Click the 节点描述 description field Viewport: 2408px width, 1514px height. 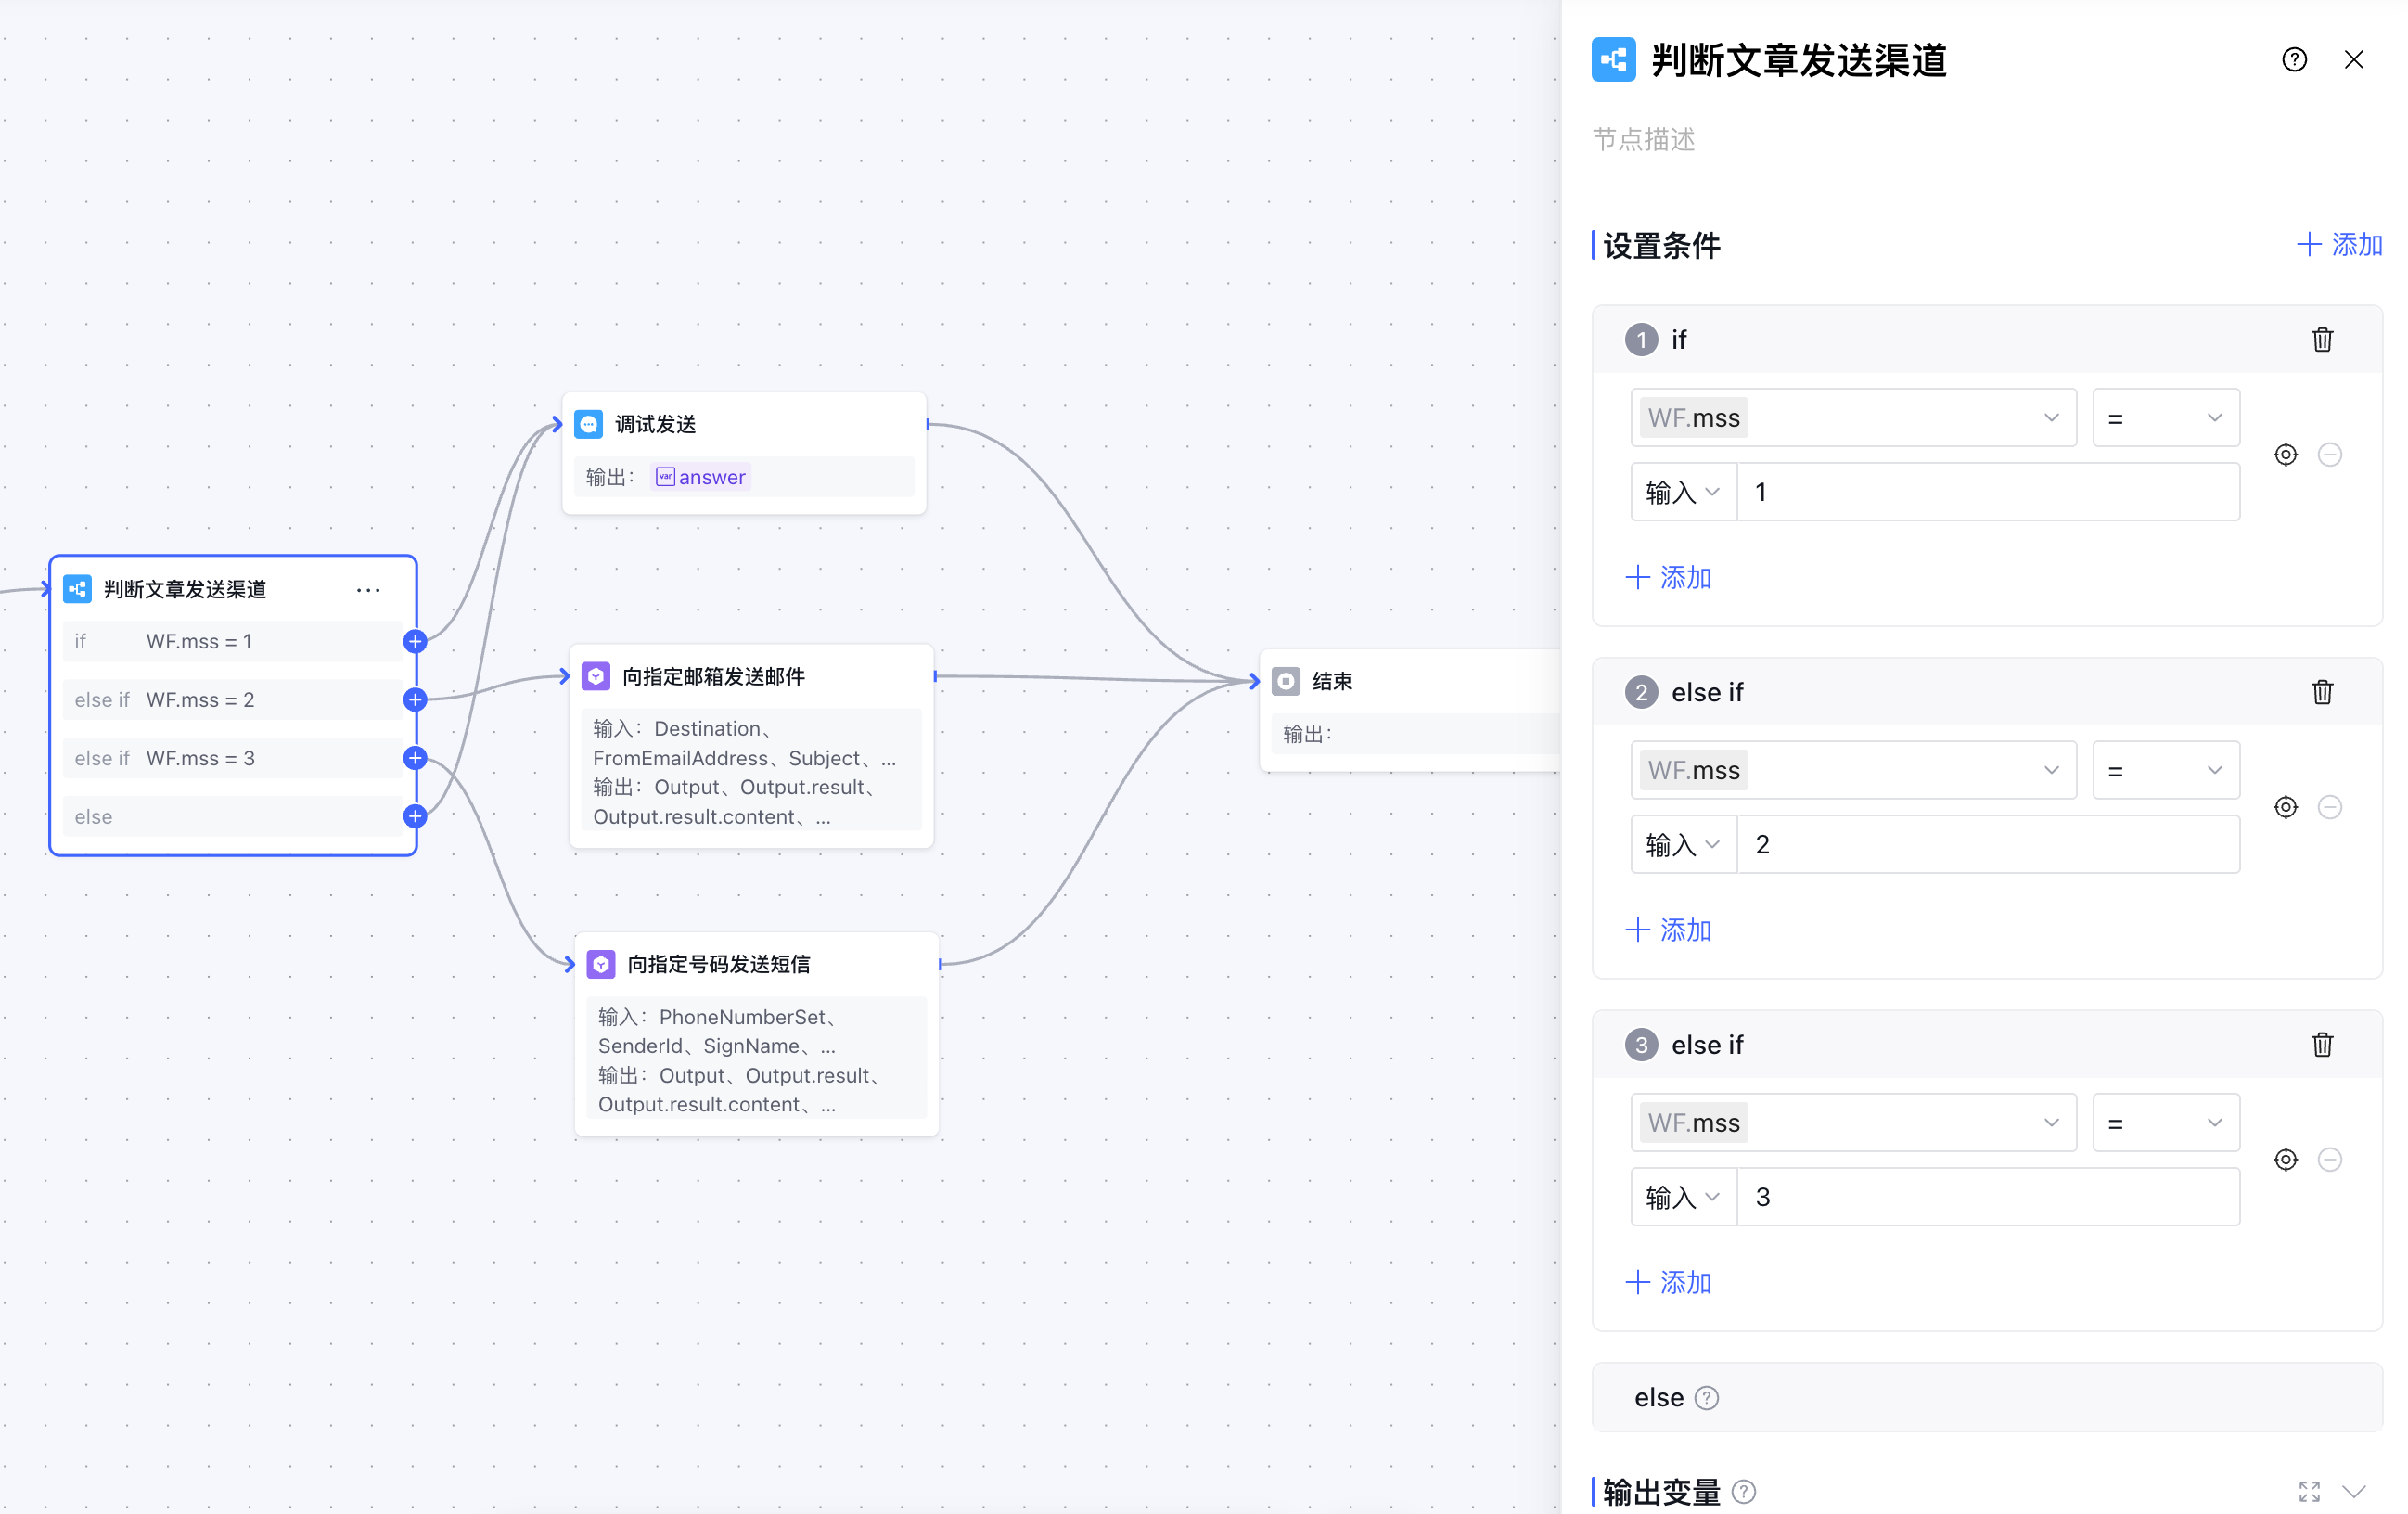(1643, 139)
